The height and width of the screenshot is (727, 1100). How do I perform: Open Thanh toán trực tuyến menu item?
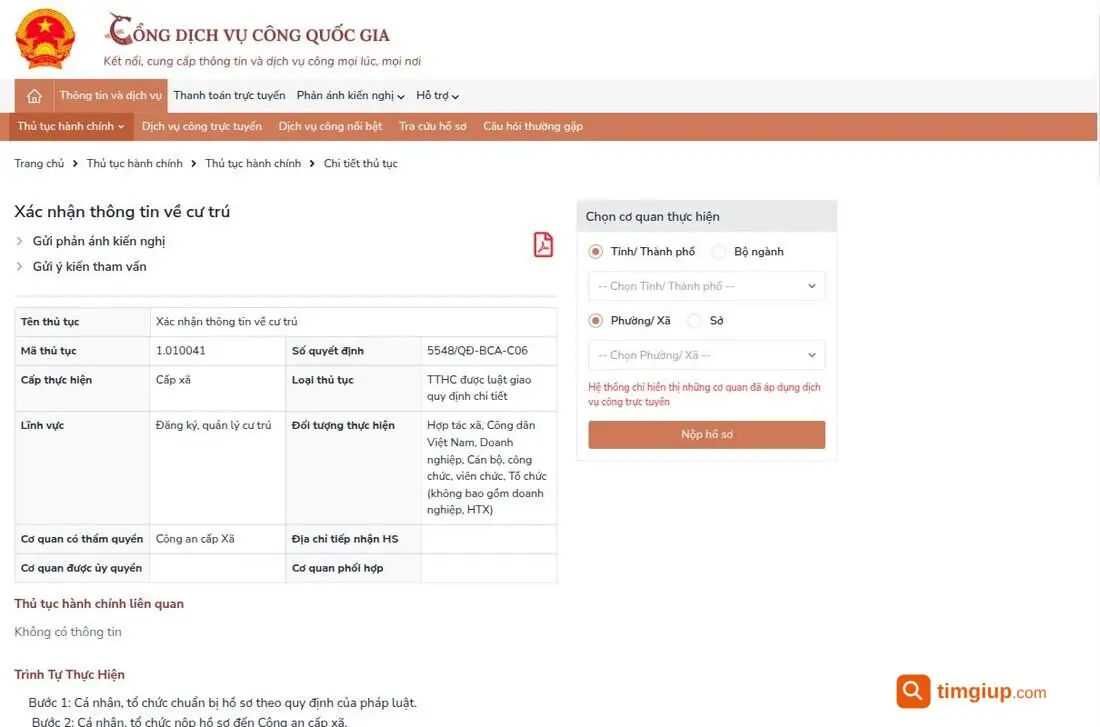coord(229,95)
